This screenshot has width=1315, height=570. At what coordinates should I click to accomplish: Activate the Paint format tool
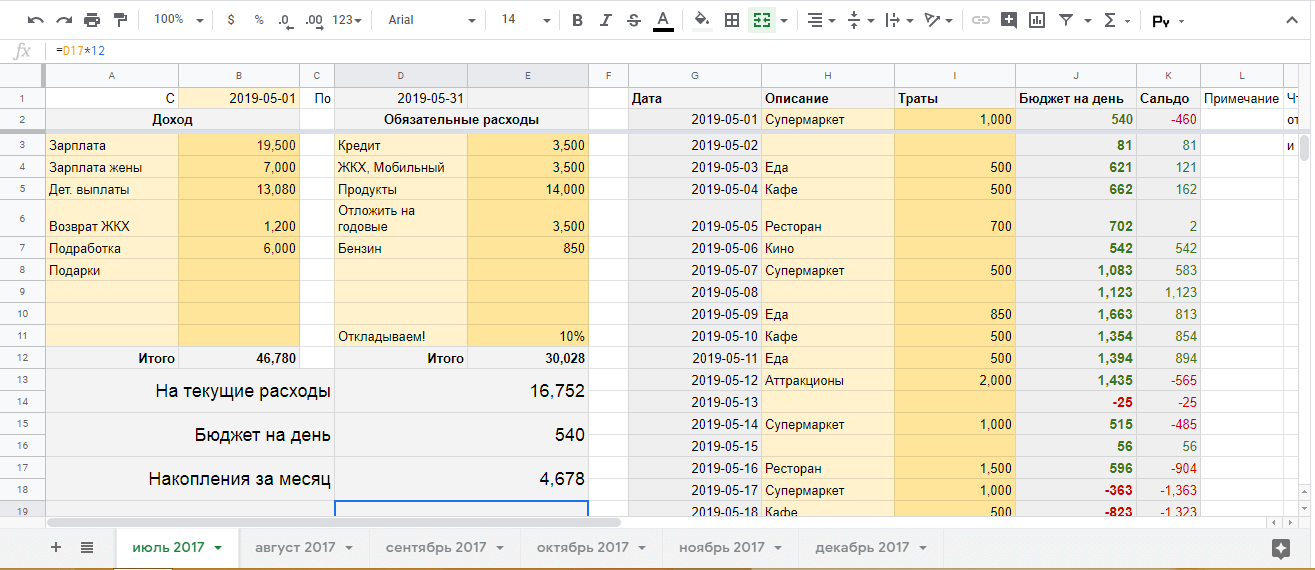[x=121, y=20]
